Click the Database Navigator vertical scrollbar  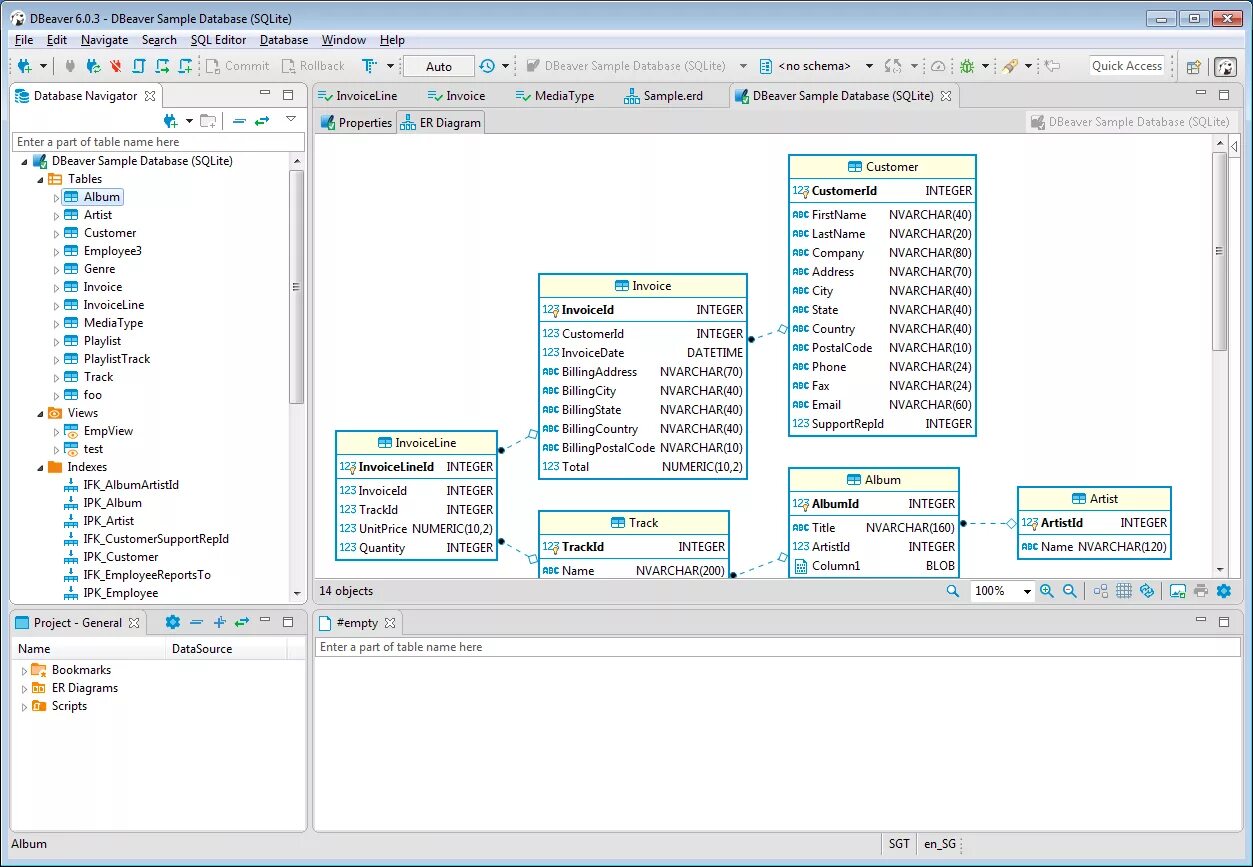(296, 287)
